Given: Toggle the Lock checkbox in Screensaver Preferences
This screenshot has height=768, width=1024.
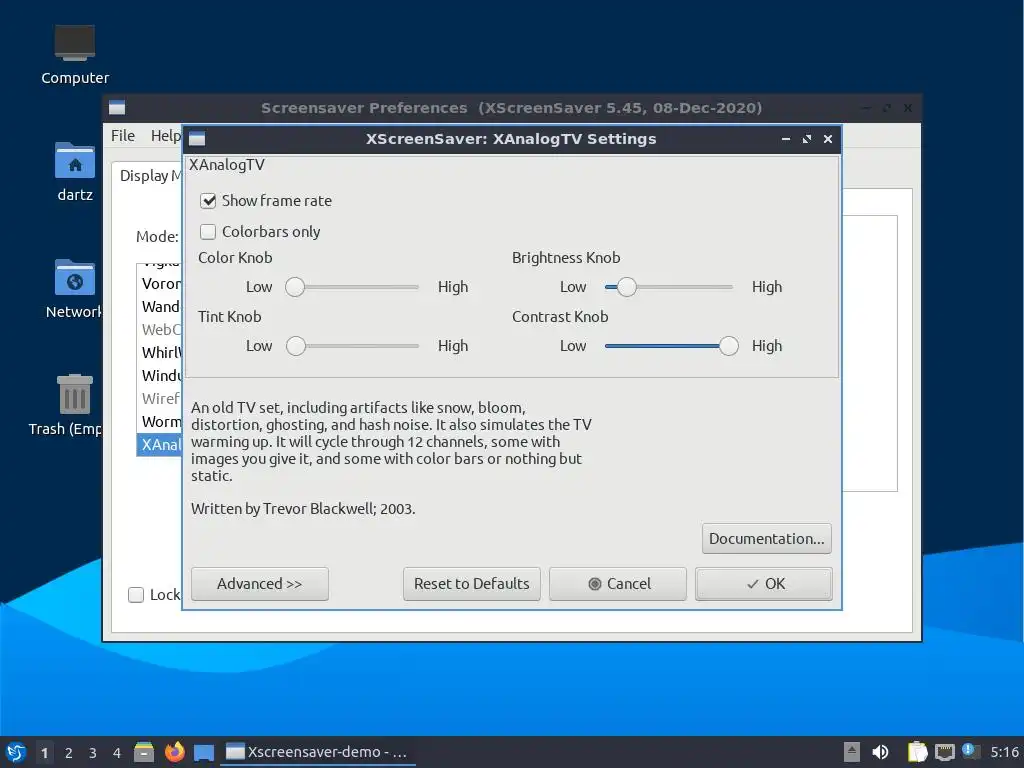Looking at the screenshot, I should click(x=136, y=594).
